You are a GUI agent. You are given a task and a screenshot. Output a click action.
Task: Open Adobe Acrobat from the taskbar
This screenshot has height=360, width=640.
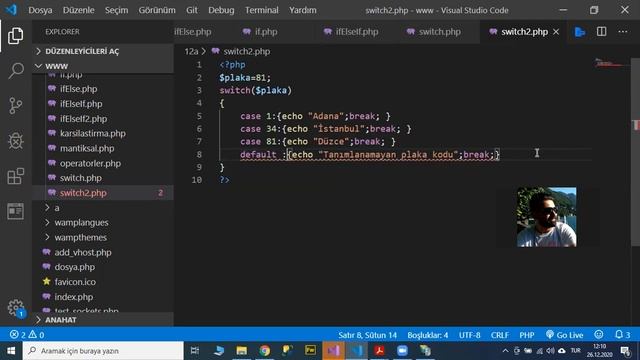[380, 351]
